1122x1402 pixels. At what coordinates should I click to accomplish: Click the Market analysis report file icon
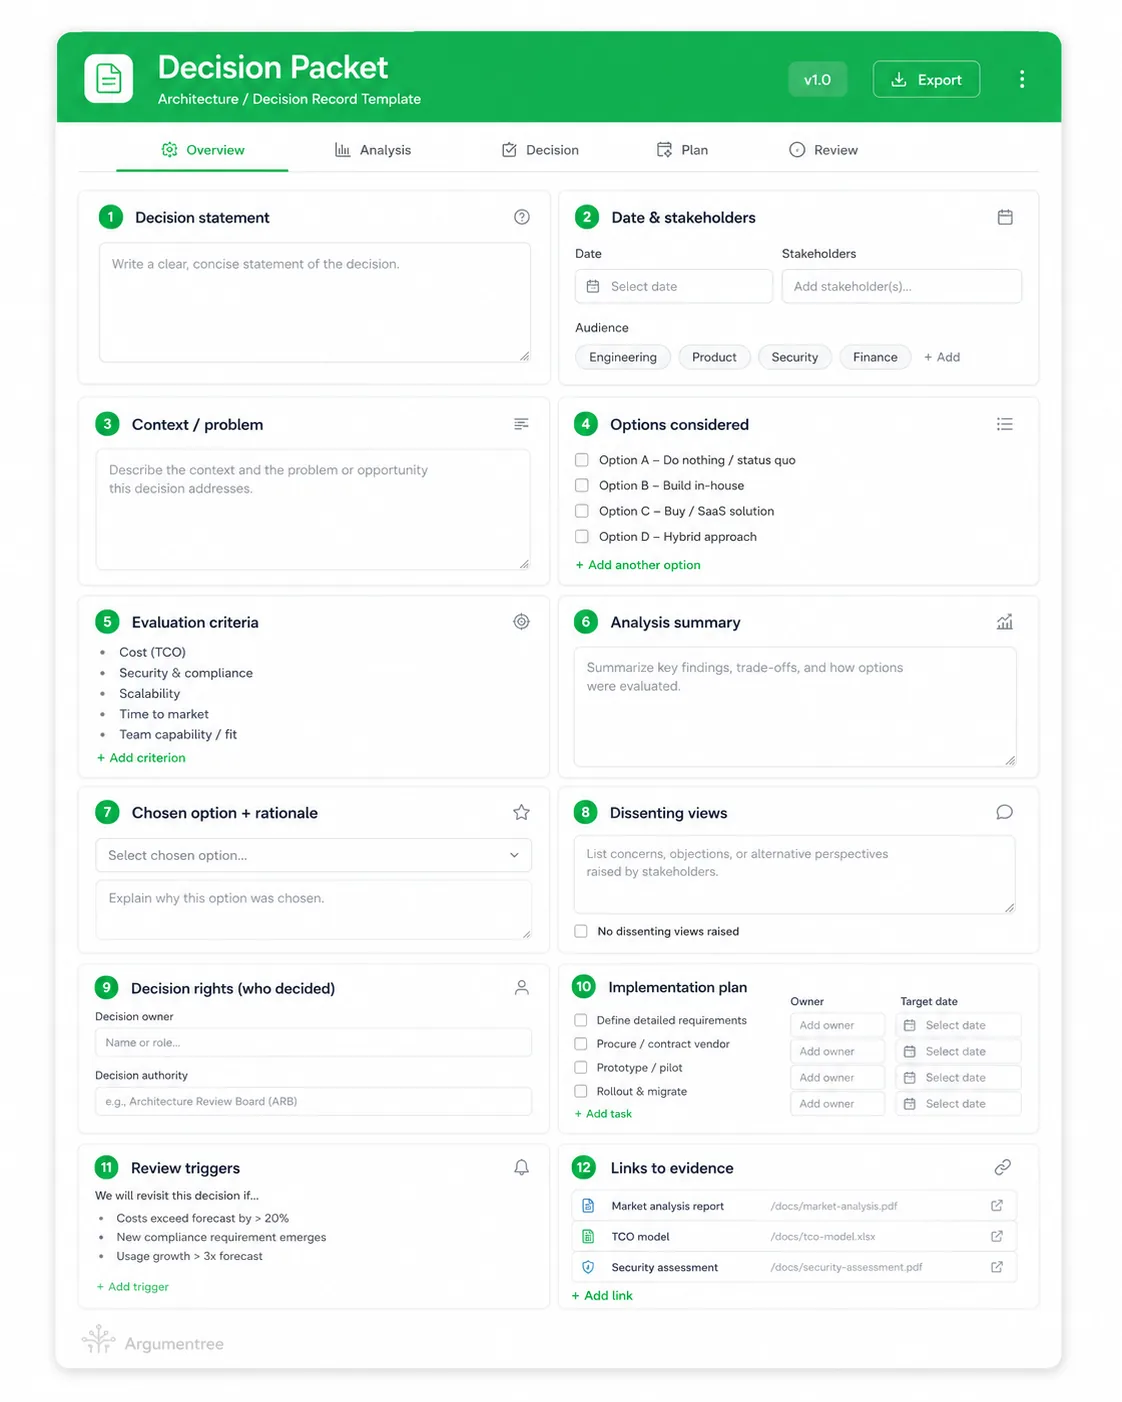click(x=588, y=1206)
